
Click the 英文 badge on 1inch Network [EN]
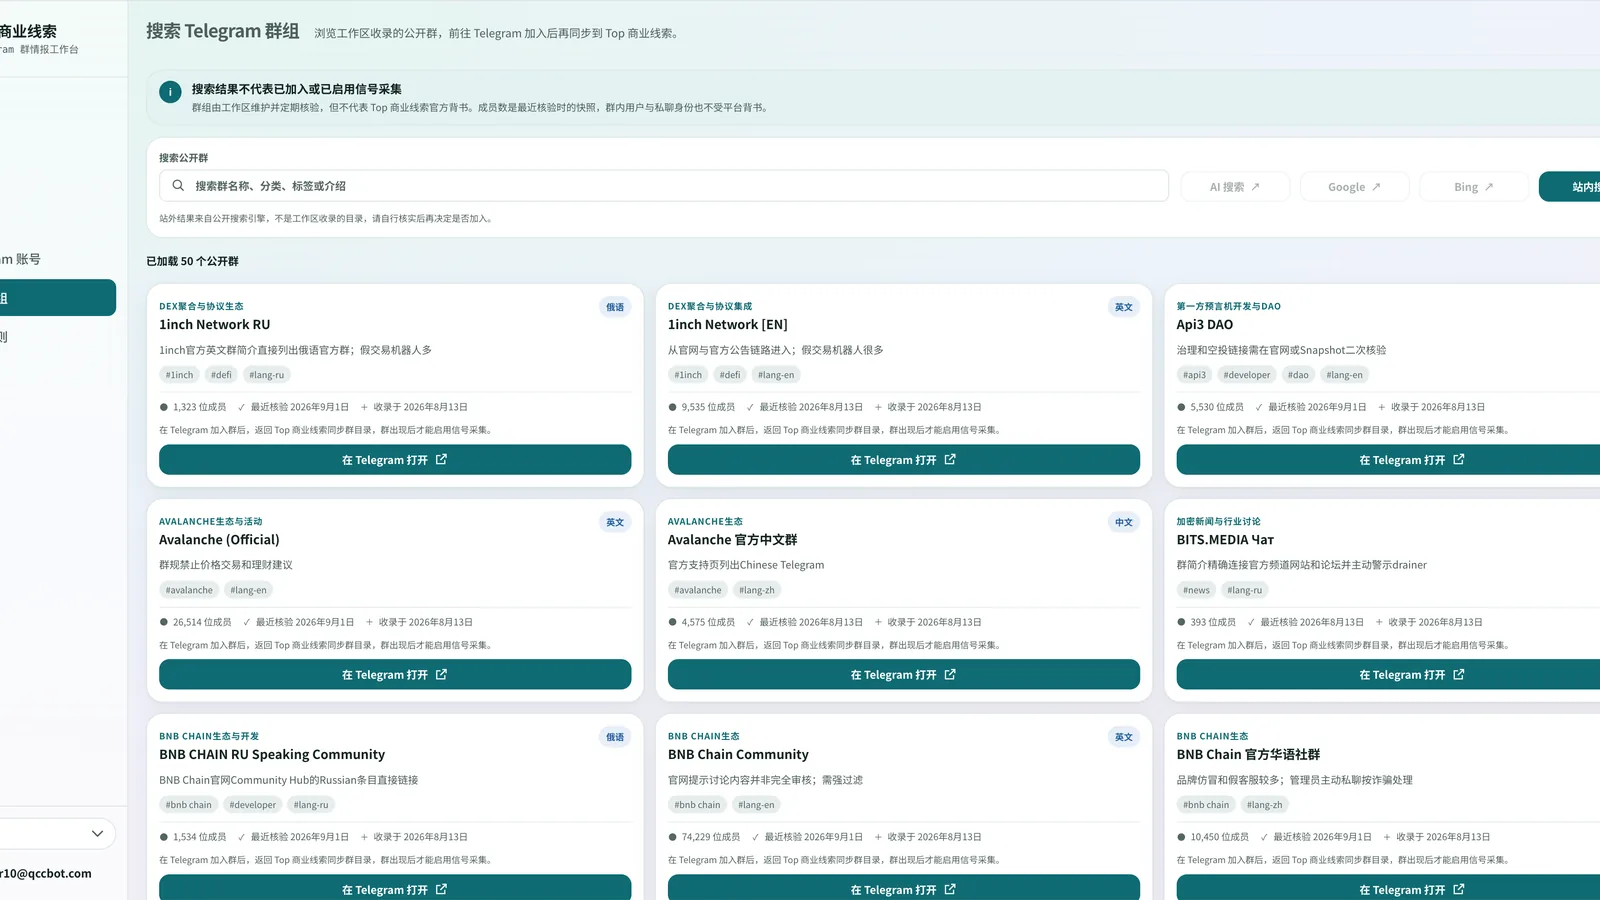pos(1124,307)
